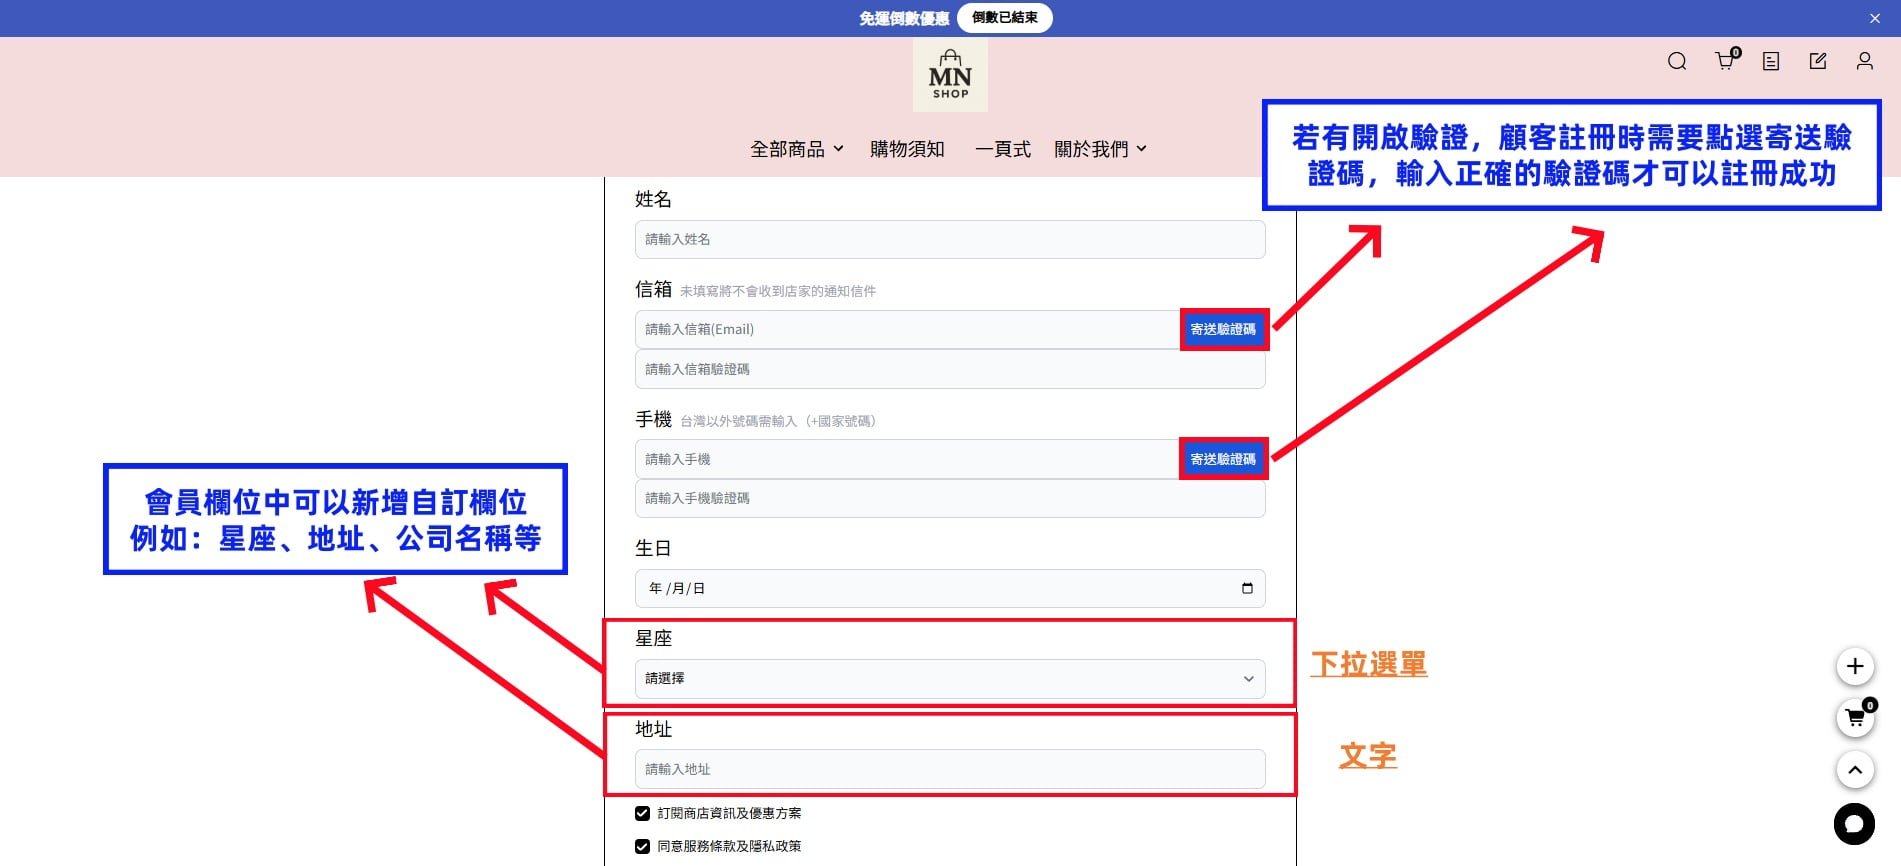Focus the 請輸入信箱(Email) field

click(x=907, y=329)
